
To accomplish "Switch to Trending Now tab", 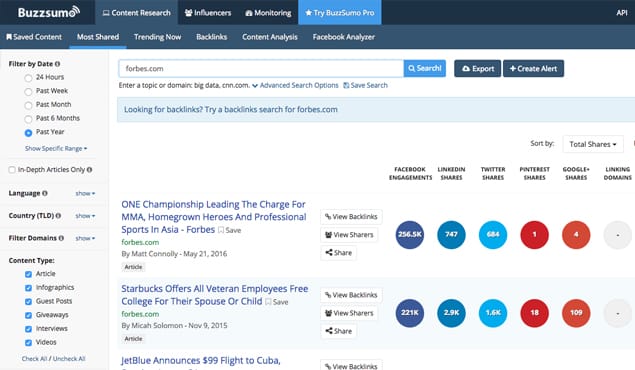I will click(158, 37).
